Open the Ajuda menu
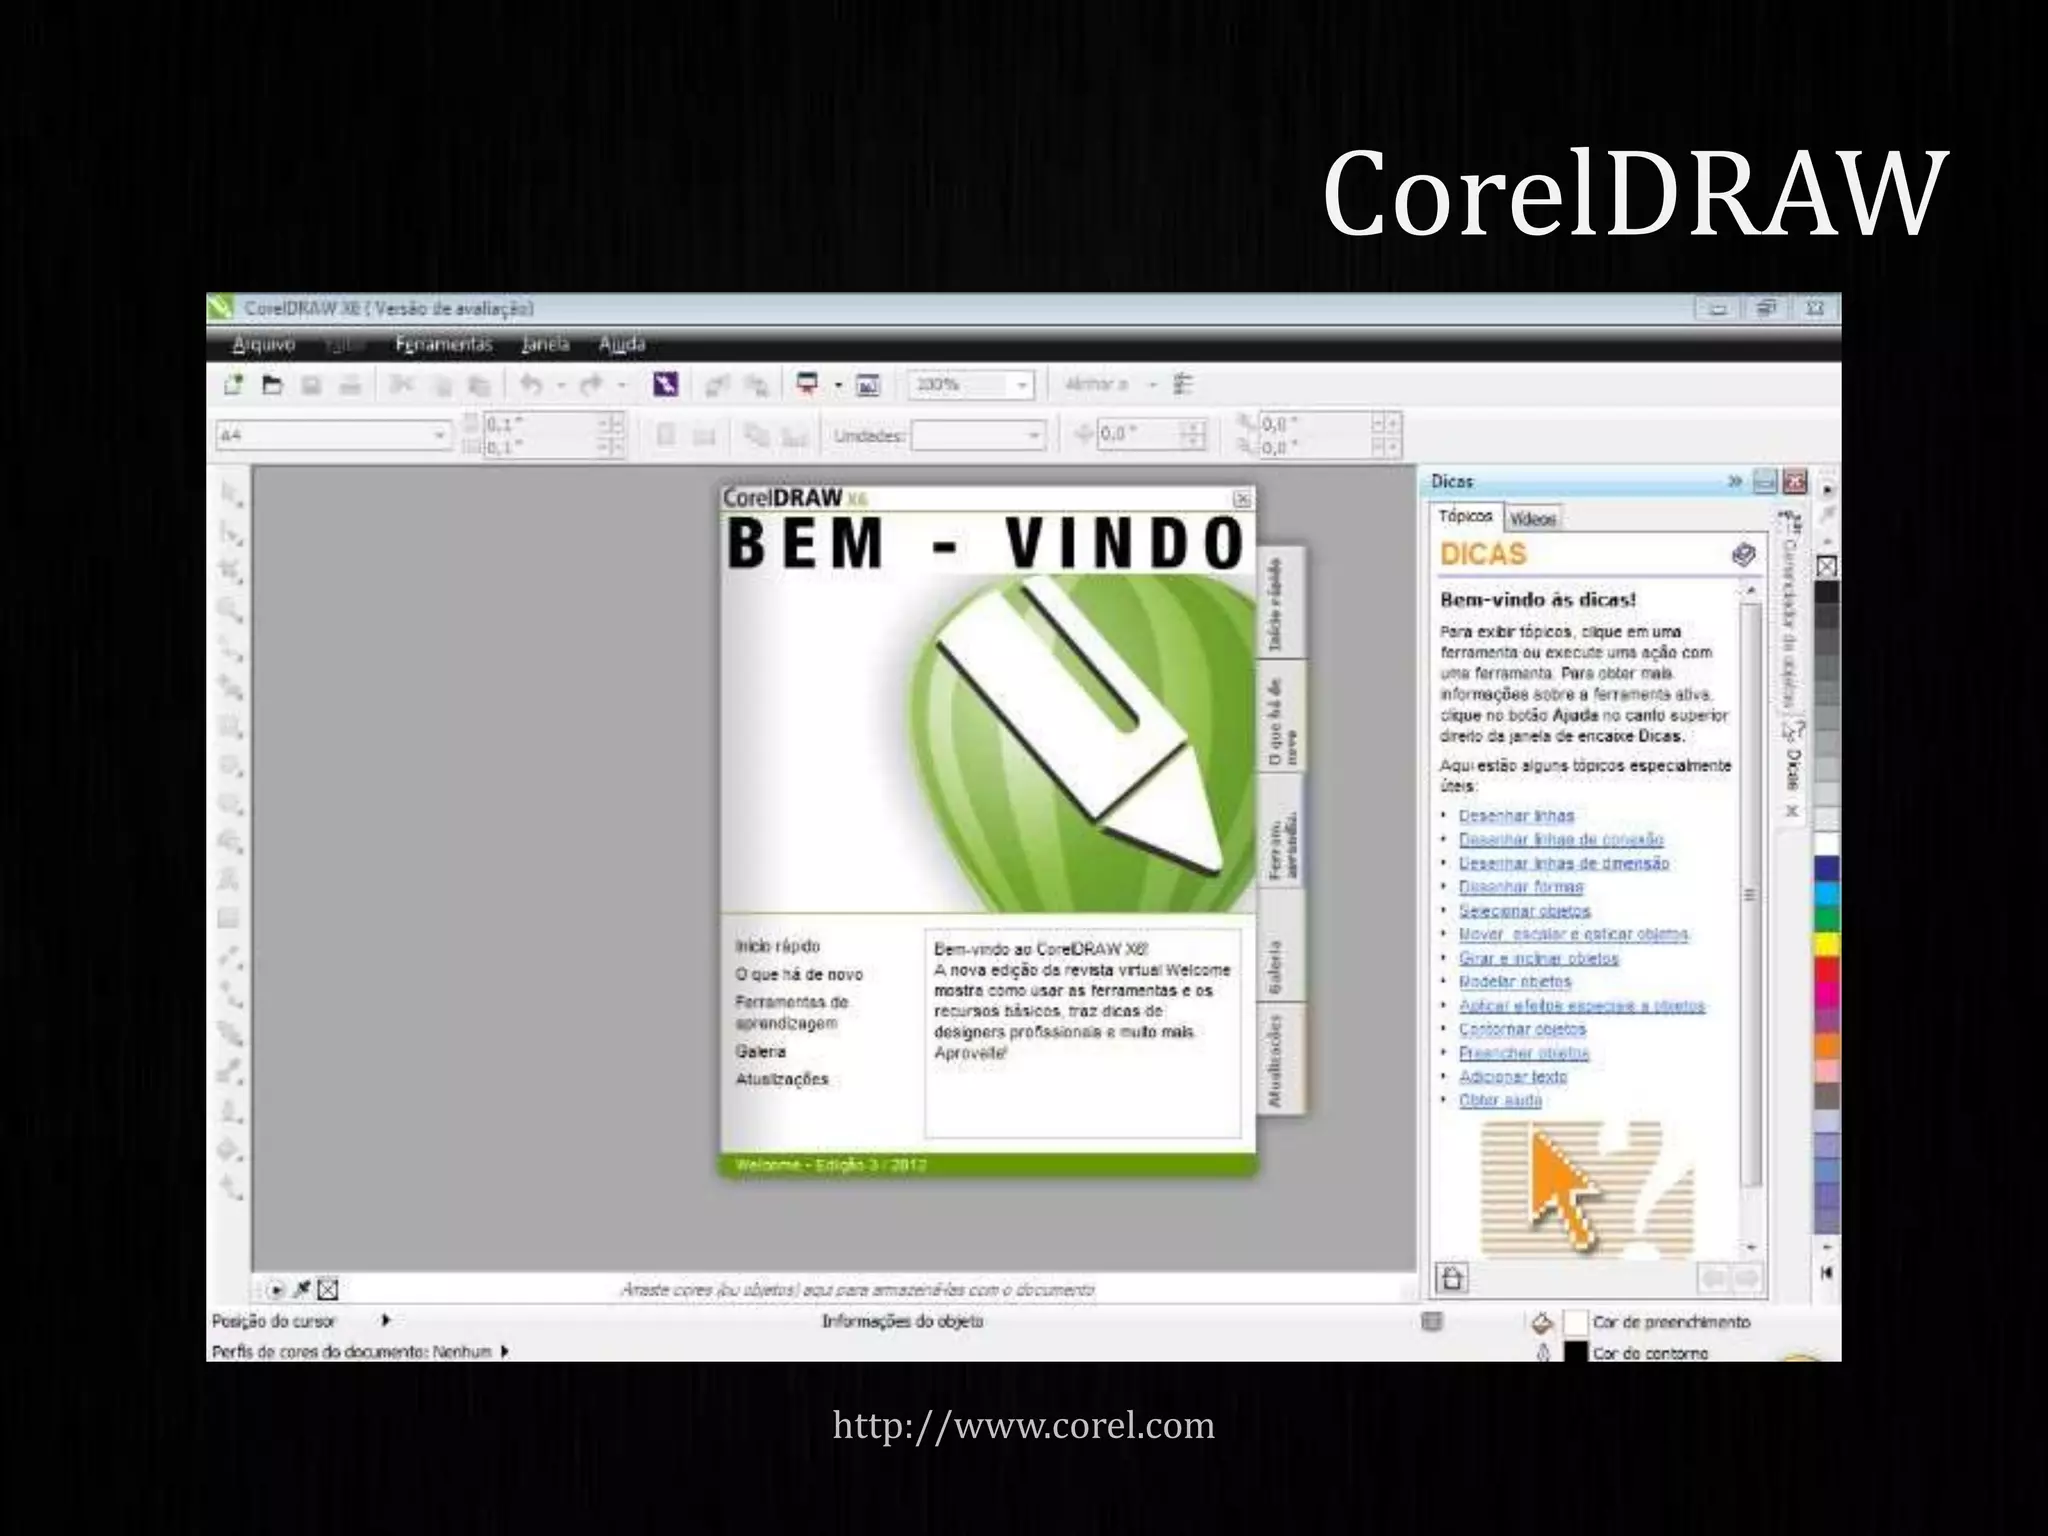Viewport: 2048px width, 1536px height. (x=622, y=345)
